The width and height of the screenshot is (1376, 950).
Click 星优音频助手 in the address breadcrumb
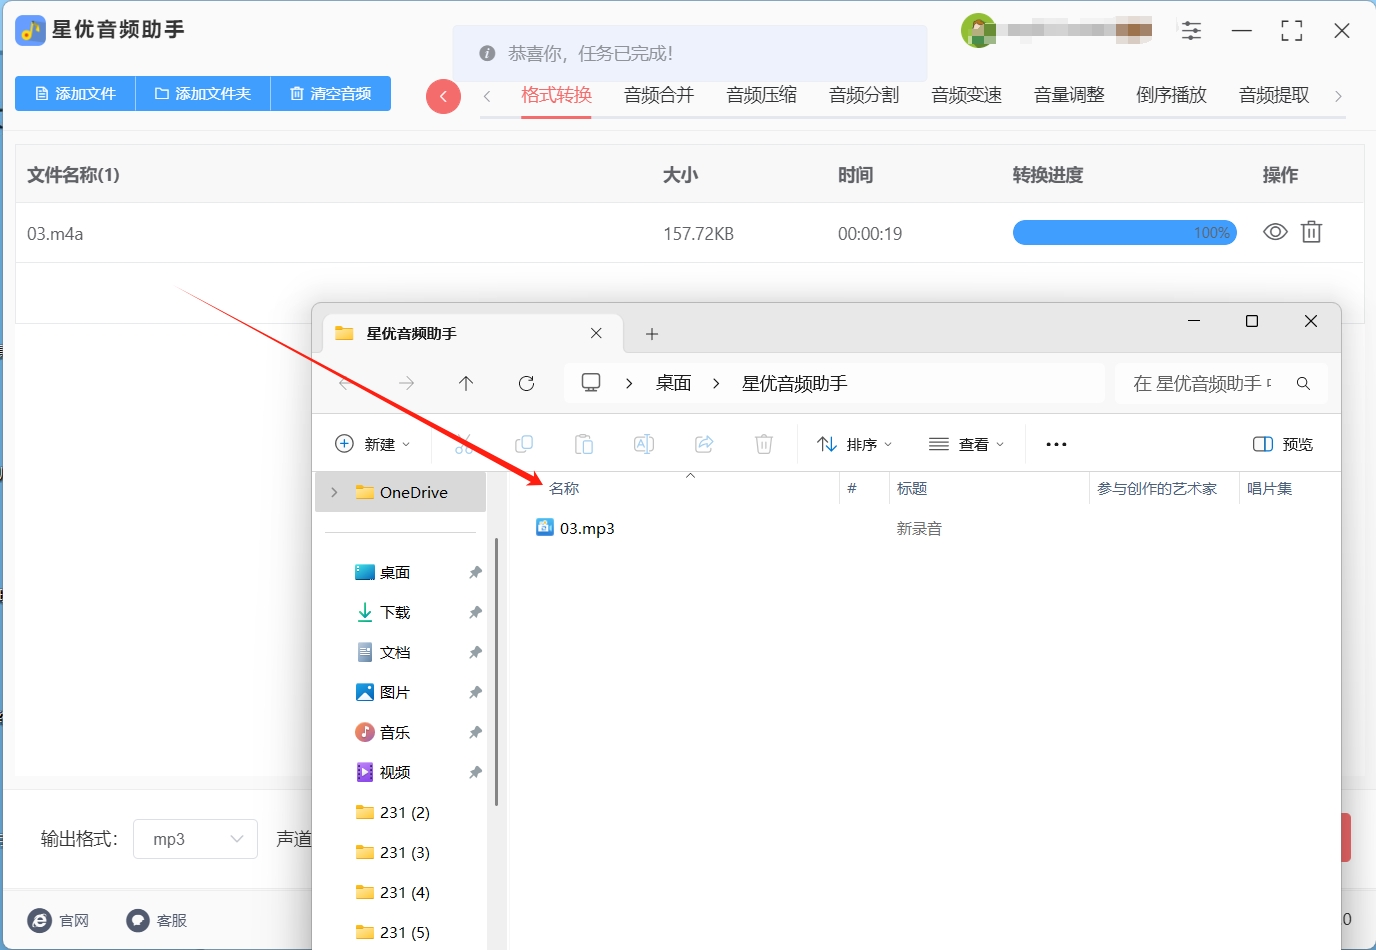(795, 383)
